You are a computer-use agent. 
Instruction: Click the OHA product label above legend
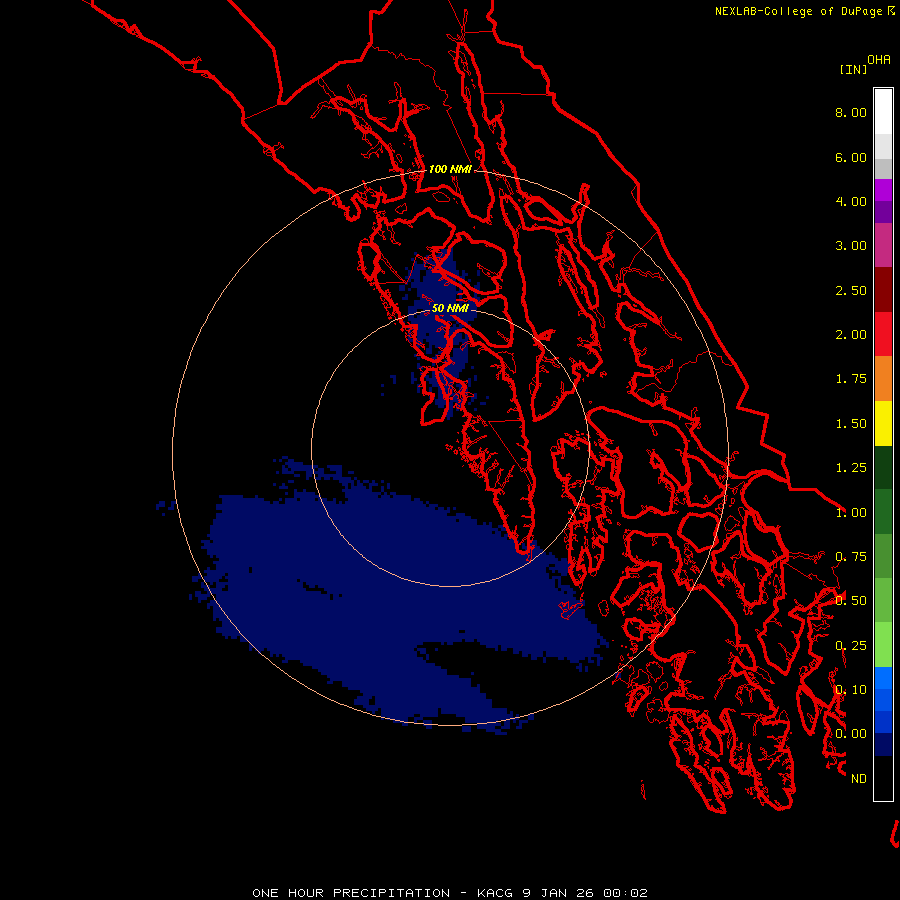pos(879,59)
